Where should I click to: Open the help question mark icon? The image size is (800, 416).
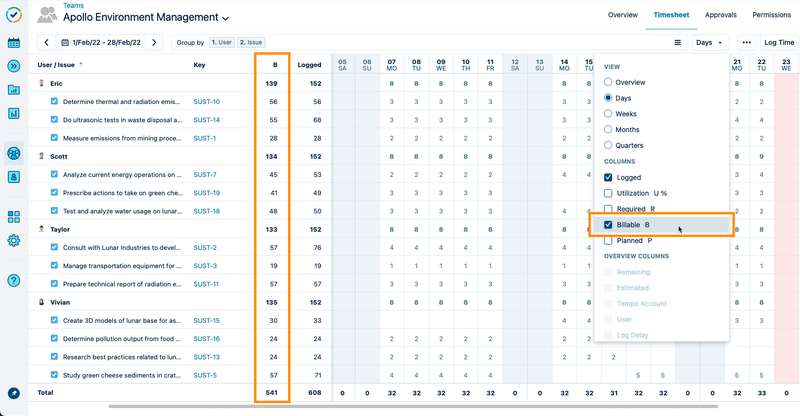point(14,280)
